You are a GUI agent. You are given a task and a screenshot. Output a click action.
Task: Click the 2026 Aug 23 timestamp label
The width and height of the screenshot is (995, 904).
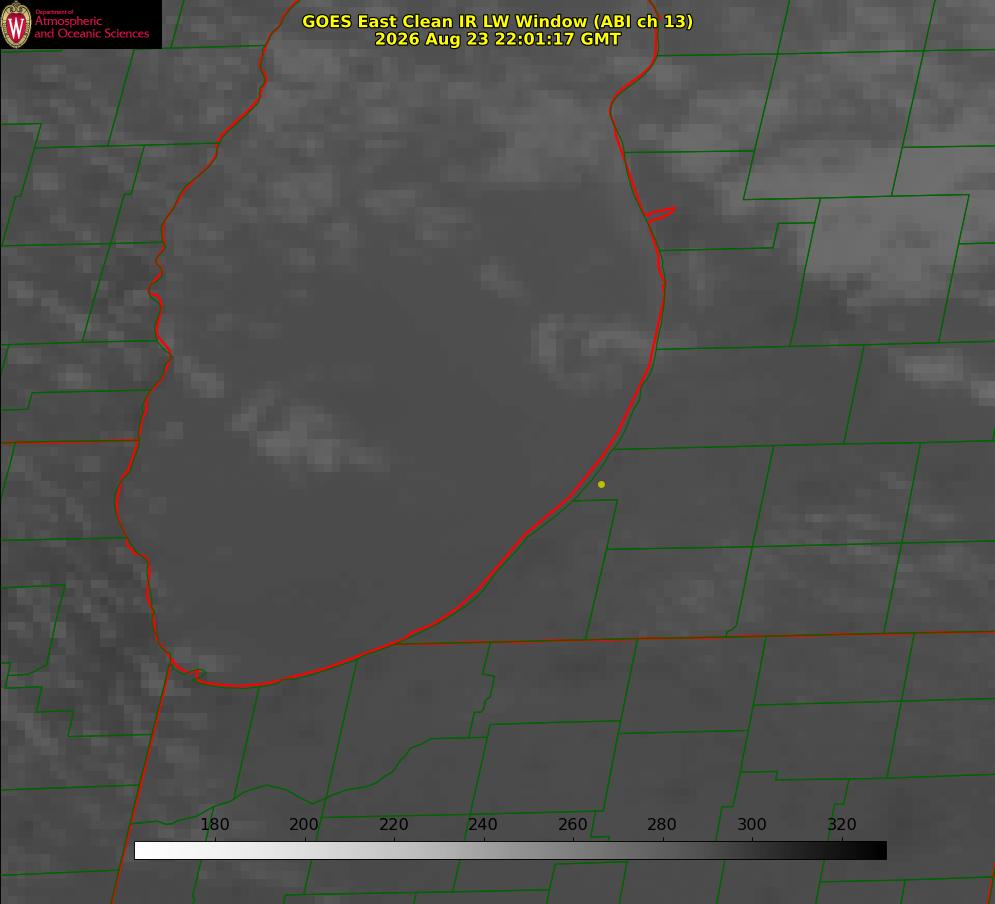tap(497, 39)
